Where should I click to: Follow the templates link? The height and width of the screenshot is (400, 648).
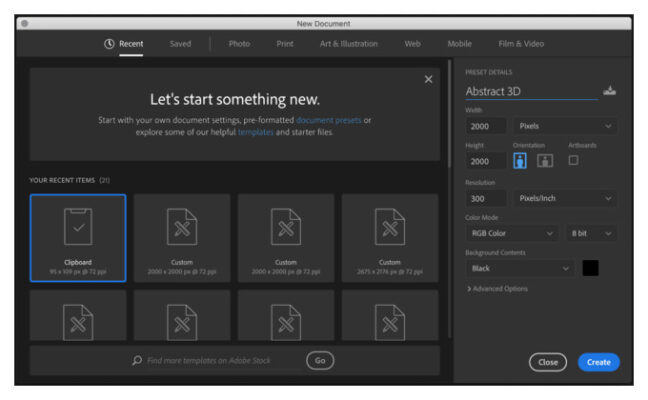click(256, 132)
